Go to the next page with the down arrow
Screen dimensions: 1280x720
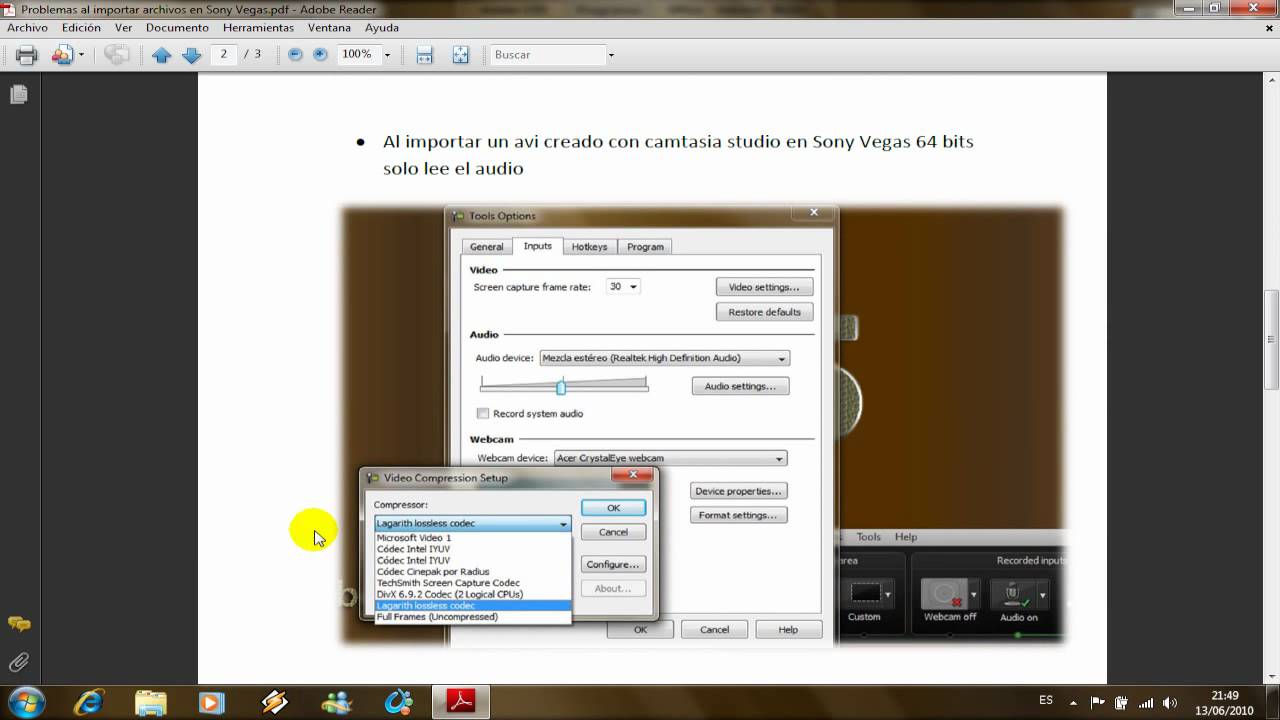(192, 55)
